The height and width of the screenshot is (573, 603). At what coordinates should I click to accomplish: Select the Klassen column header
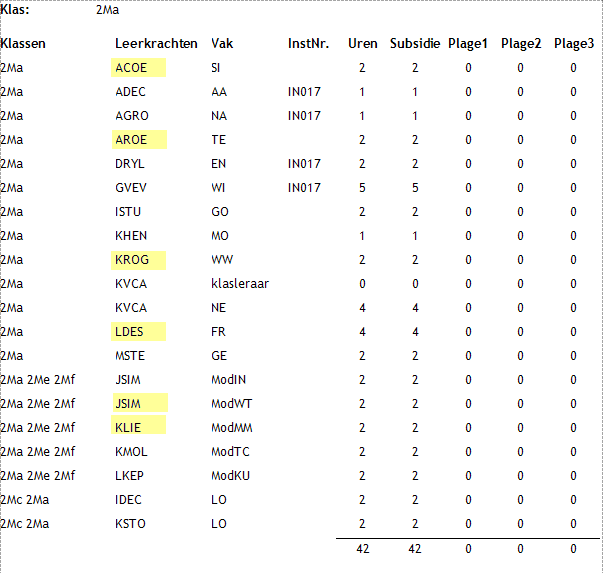click(x=23, y=43)
